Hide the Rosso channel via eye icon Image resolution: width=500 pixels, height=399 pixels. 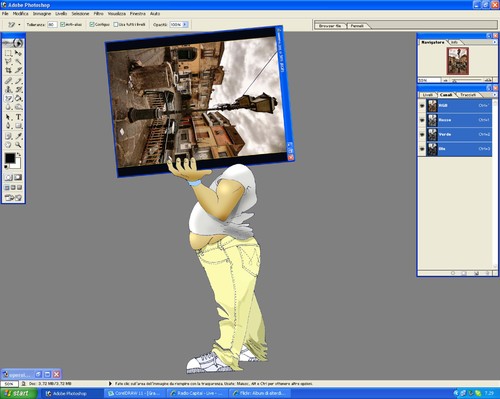[x=422, y=120]
